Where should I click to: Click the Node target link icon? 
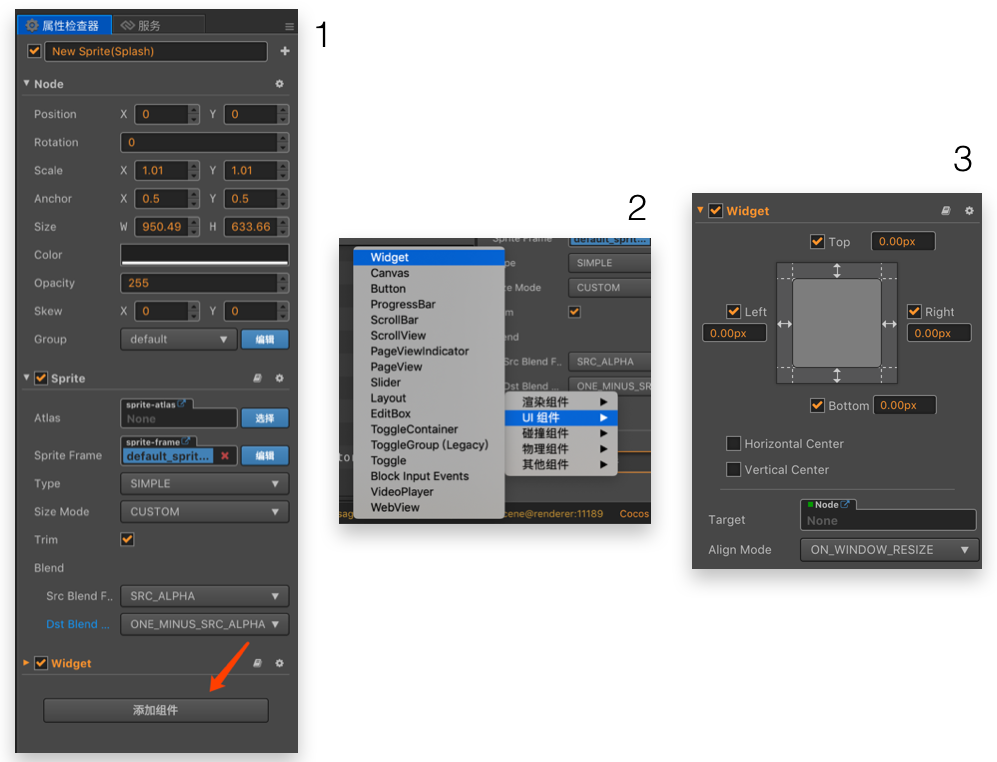[x=845, y=504]
